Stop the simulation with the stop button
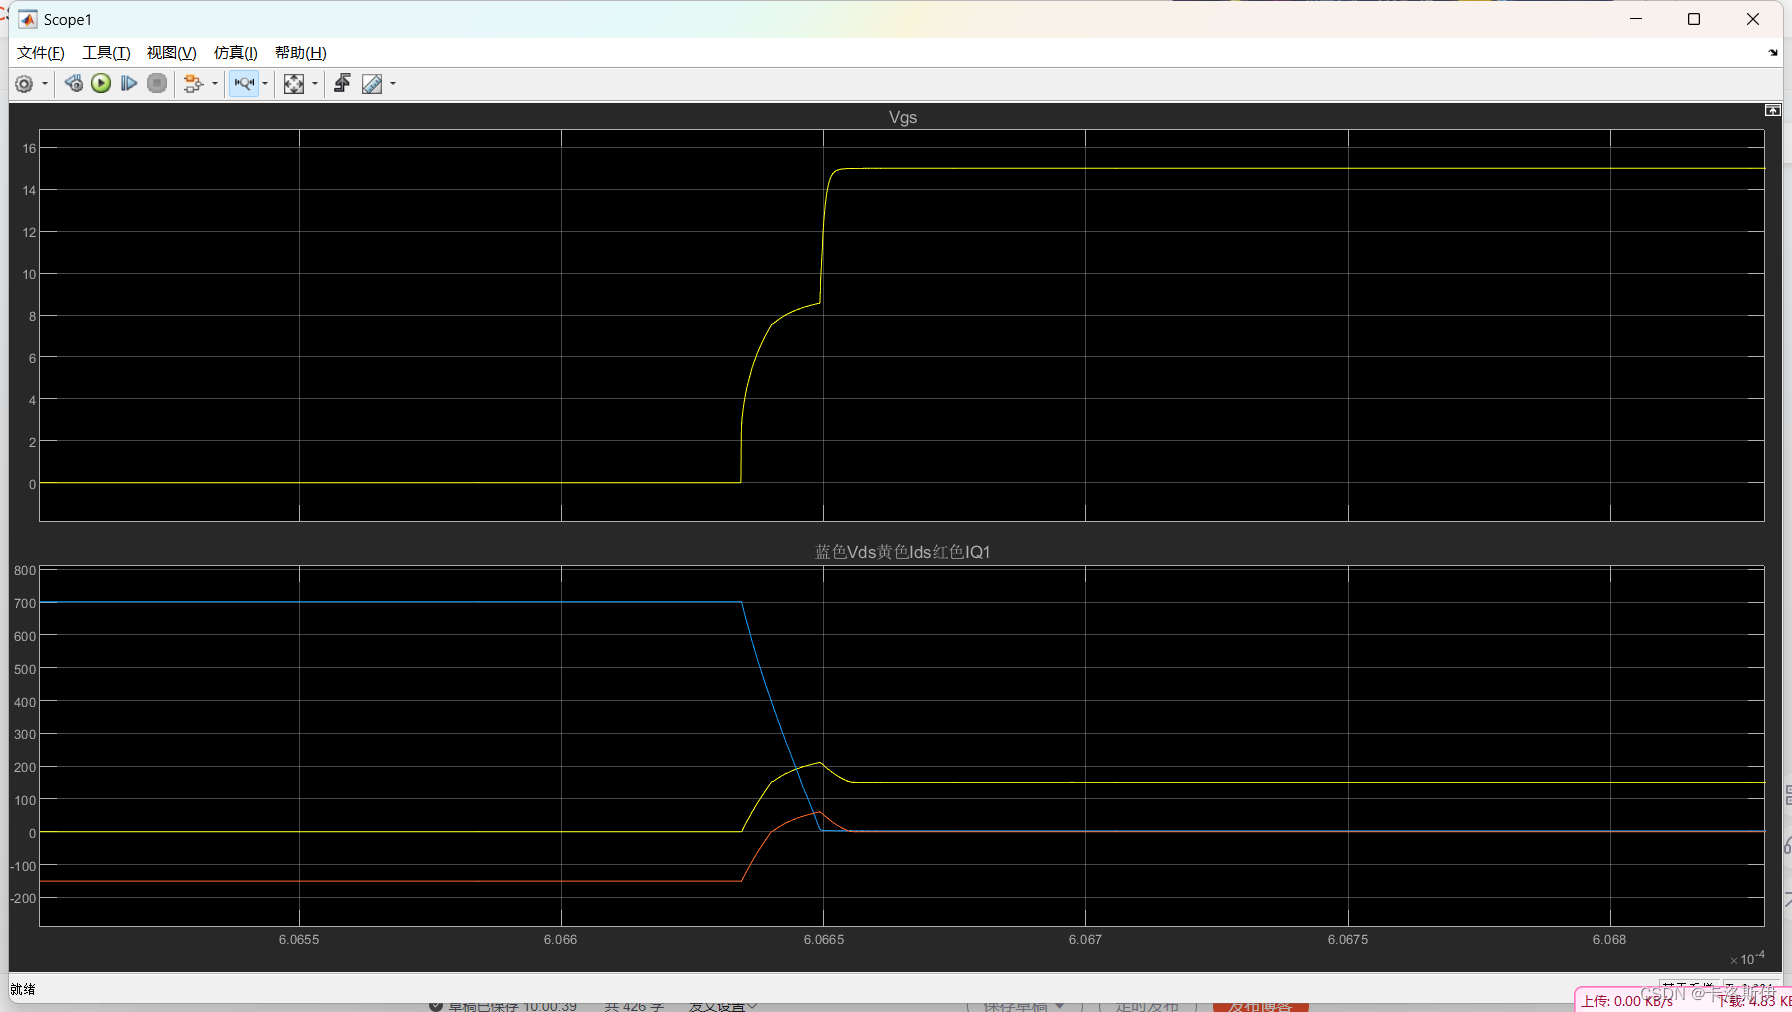Screen dimensions: 1792x1012 [157, 83]
